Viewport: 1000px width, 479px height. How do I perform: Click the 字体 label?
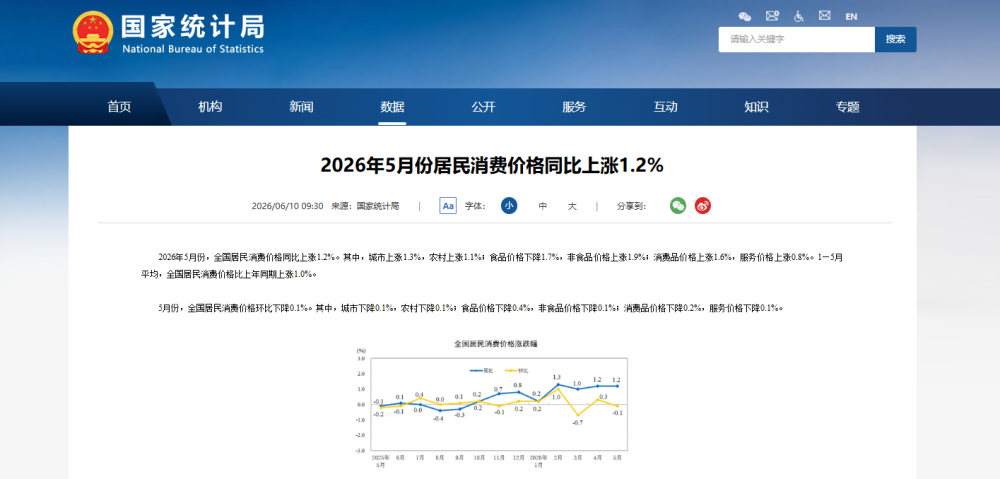475,206
